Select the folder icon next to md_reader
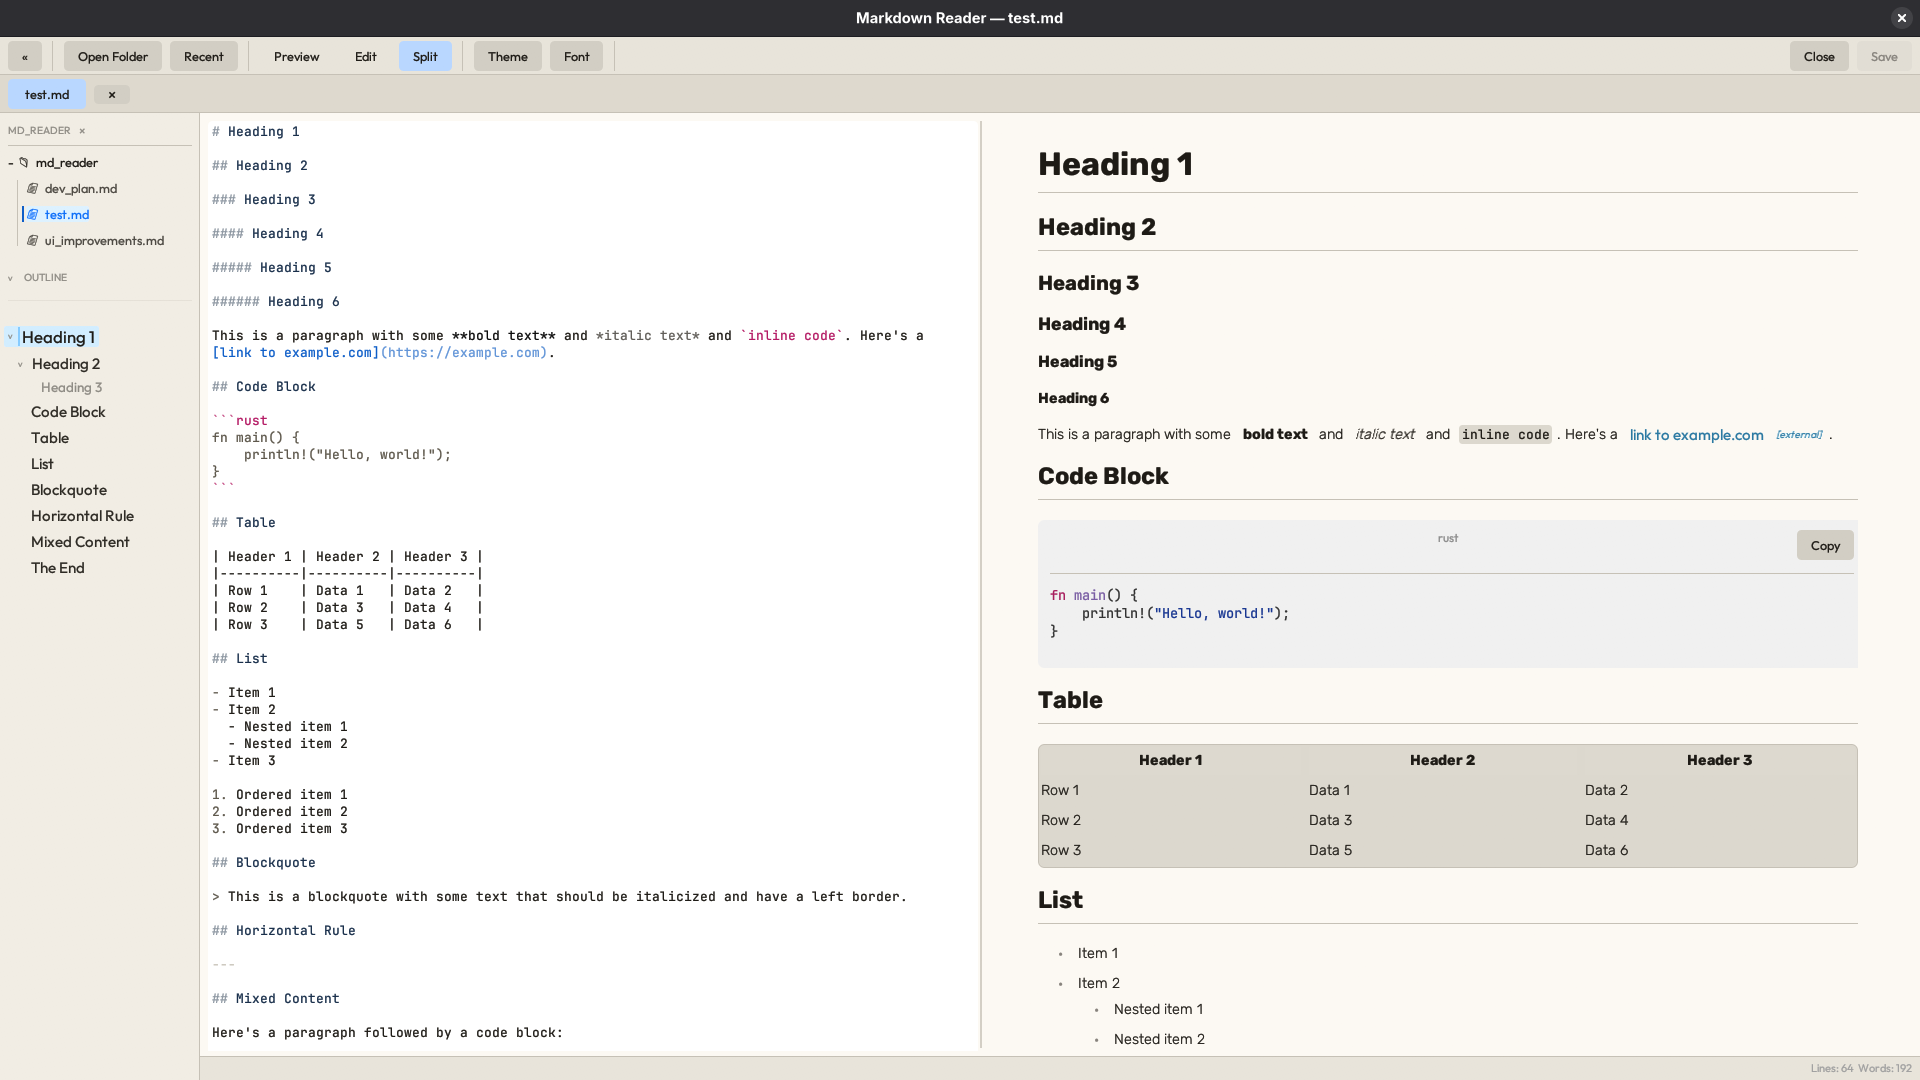 coord(23,162)
